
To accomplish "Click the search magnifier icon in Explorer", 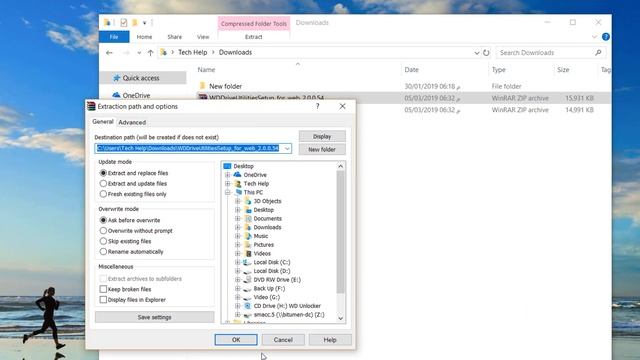I will (598, 53).
